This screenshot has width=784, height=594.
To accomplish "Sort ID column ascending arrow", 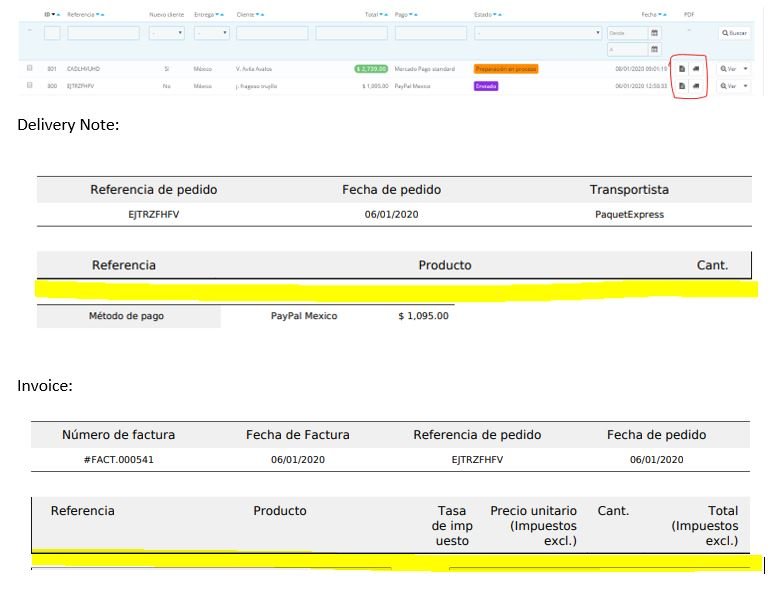I will (58, 14).
